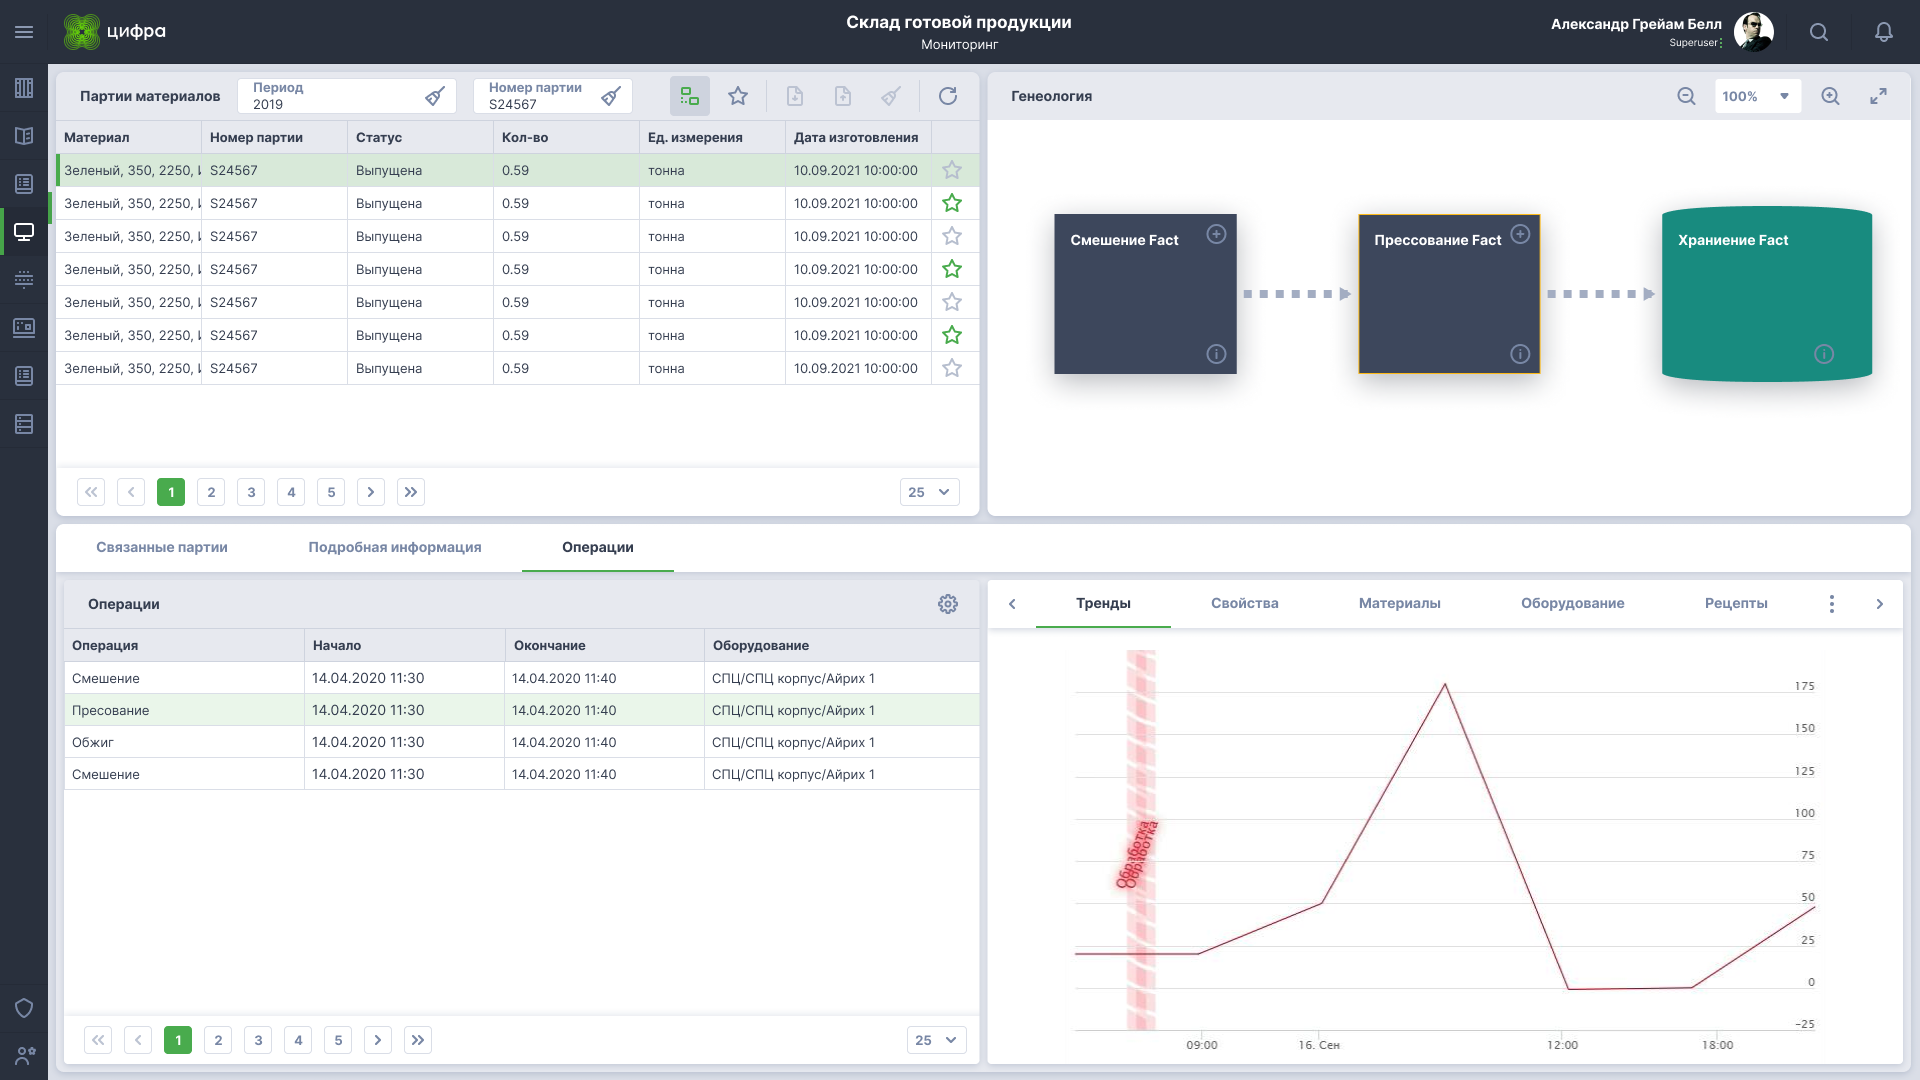
Task: Go to page 3 of Операции table
Action: pos(258,1040)
